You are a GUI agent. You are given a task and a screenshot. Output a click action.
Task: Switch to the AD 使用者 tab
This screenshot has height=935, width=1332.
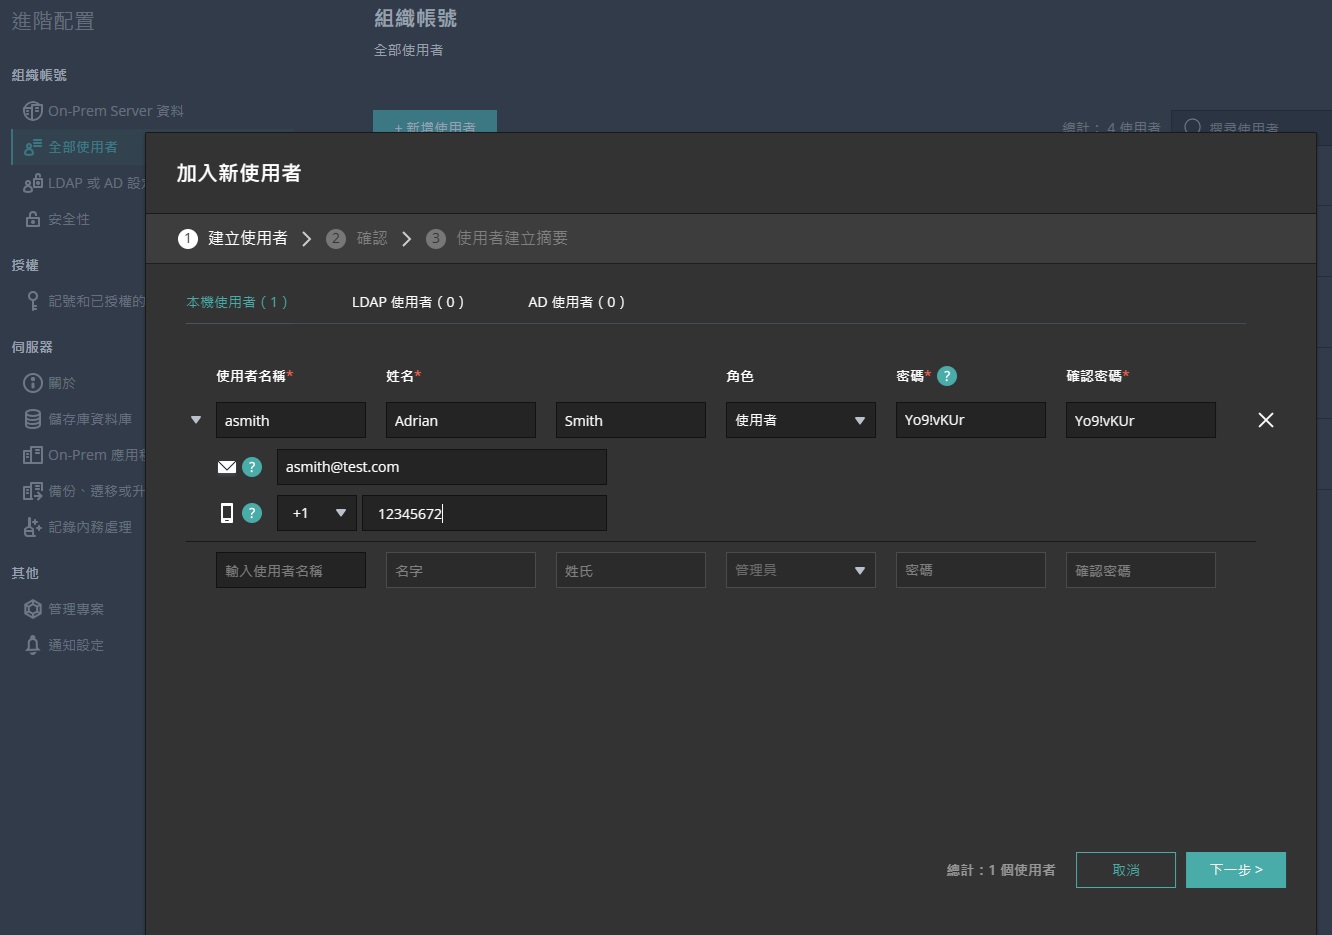pyautogui.click(x=577, y=301)
